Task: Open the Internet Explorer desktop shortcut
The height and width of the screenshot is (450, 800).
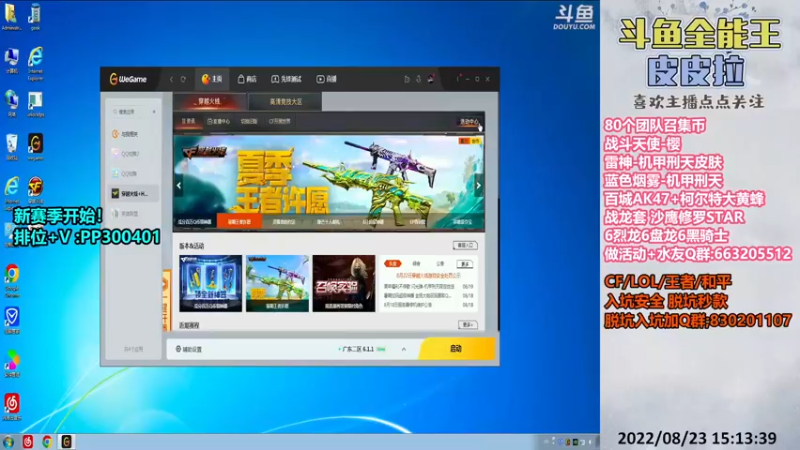Action: click(35, 63)
